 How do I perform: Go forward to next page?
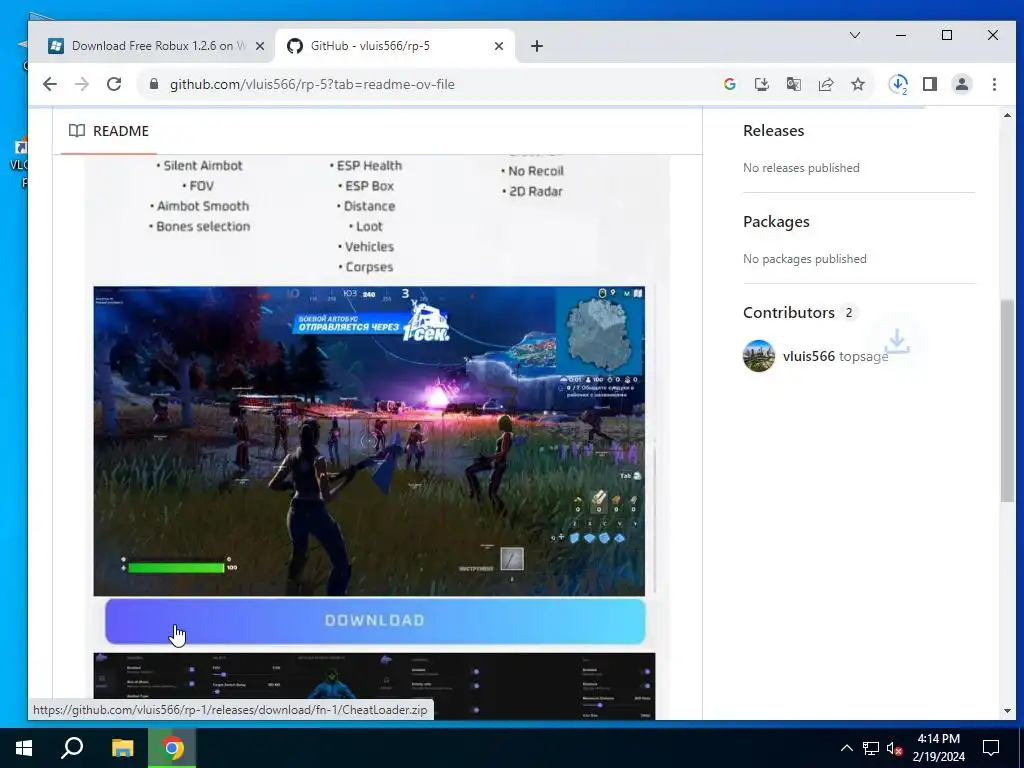coord(82,84)
